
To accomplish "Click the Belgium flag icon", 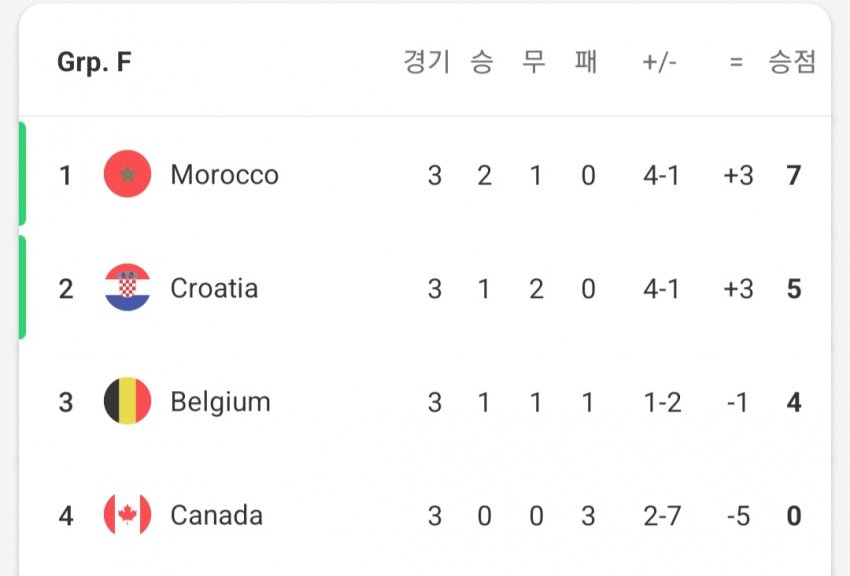I will point(127,401).
